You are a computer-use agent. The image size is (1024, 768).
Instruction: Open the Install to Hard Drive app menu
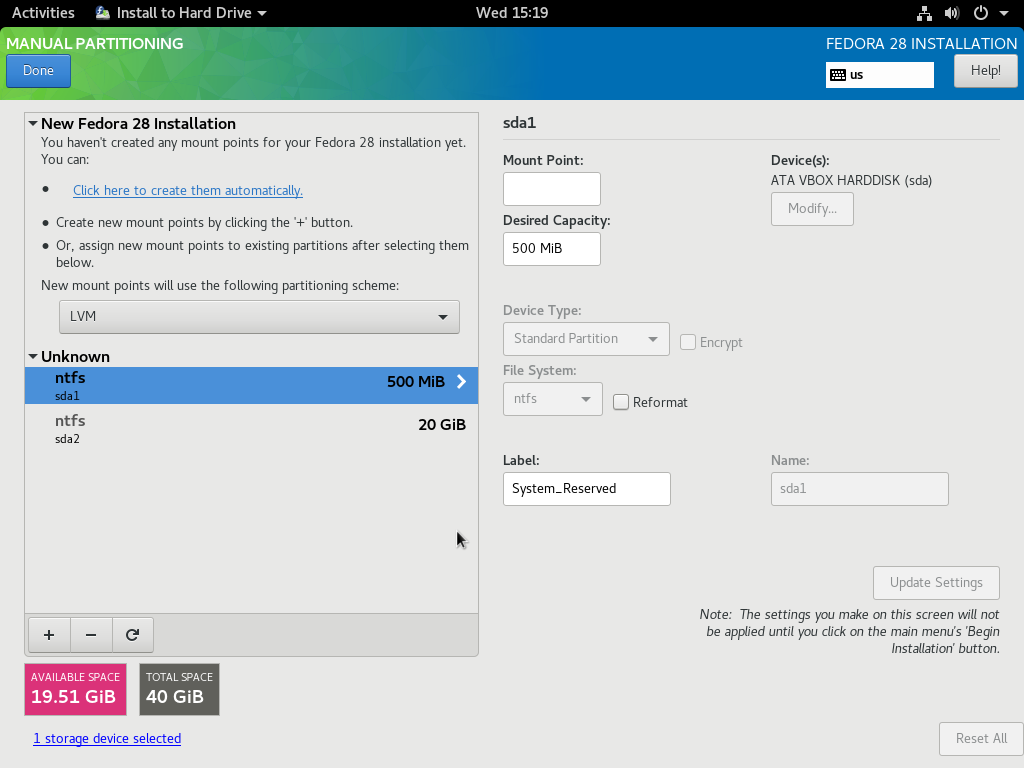pyautogui.click(x=181, y=13)
